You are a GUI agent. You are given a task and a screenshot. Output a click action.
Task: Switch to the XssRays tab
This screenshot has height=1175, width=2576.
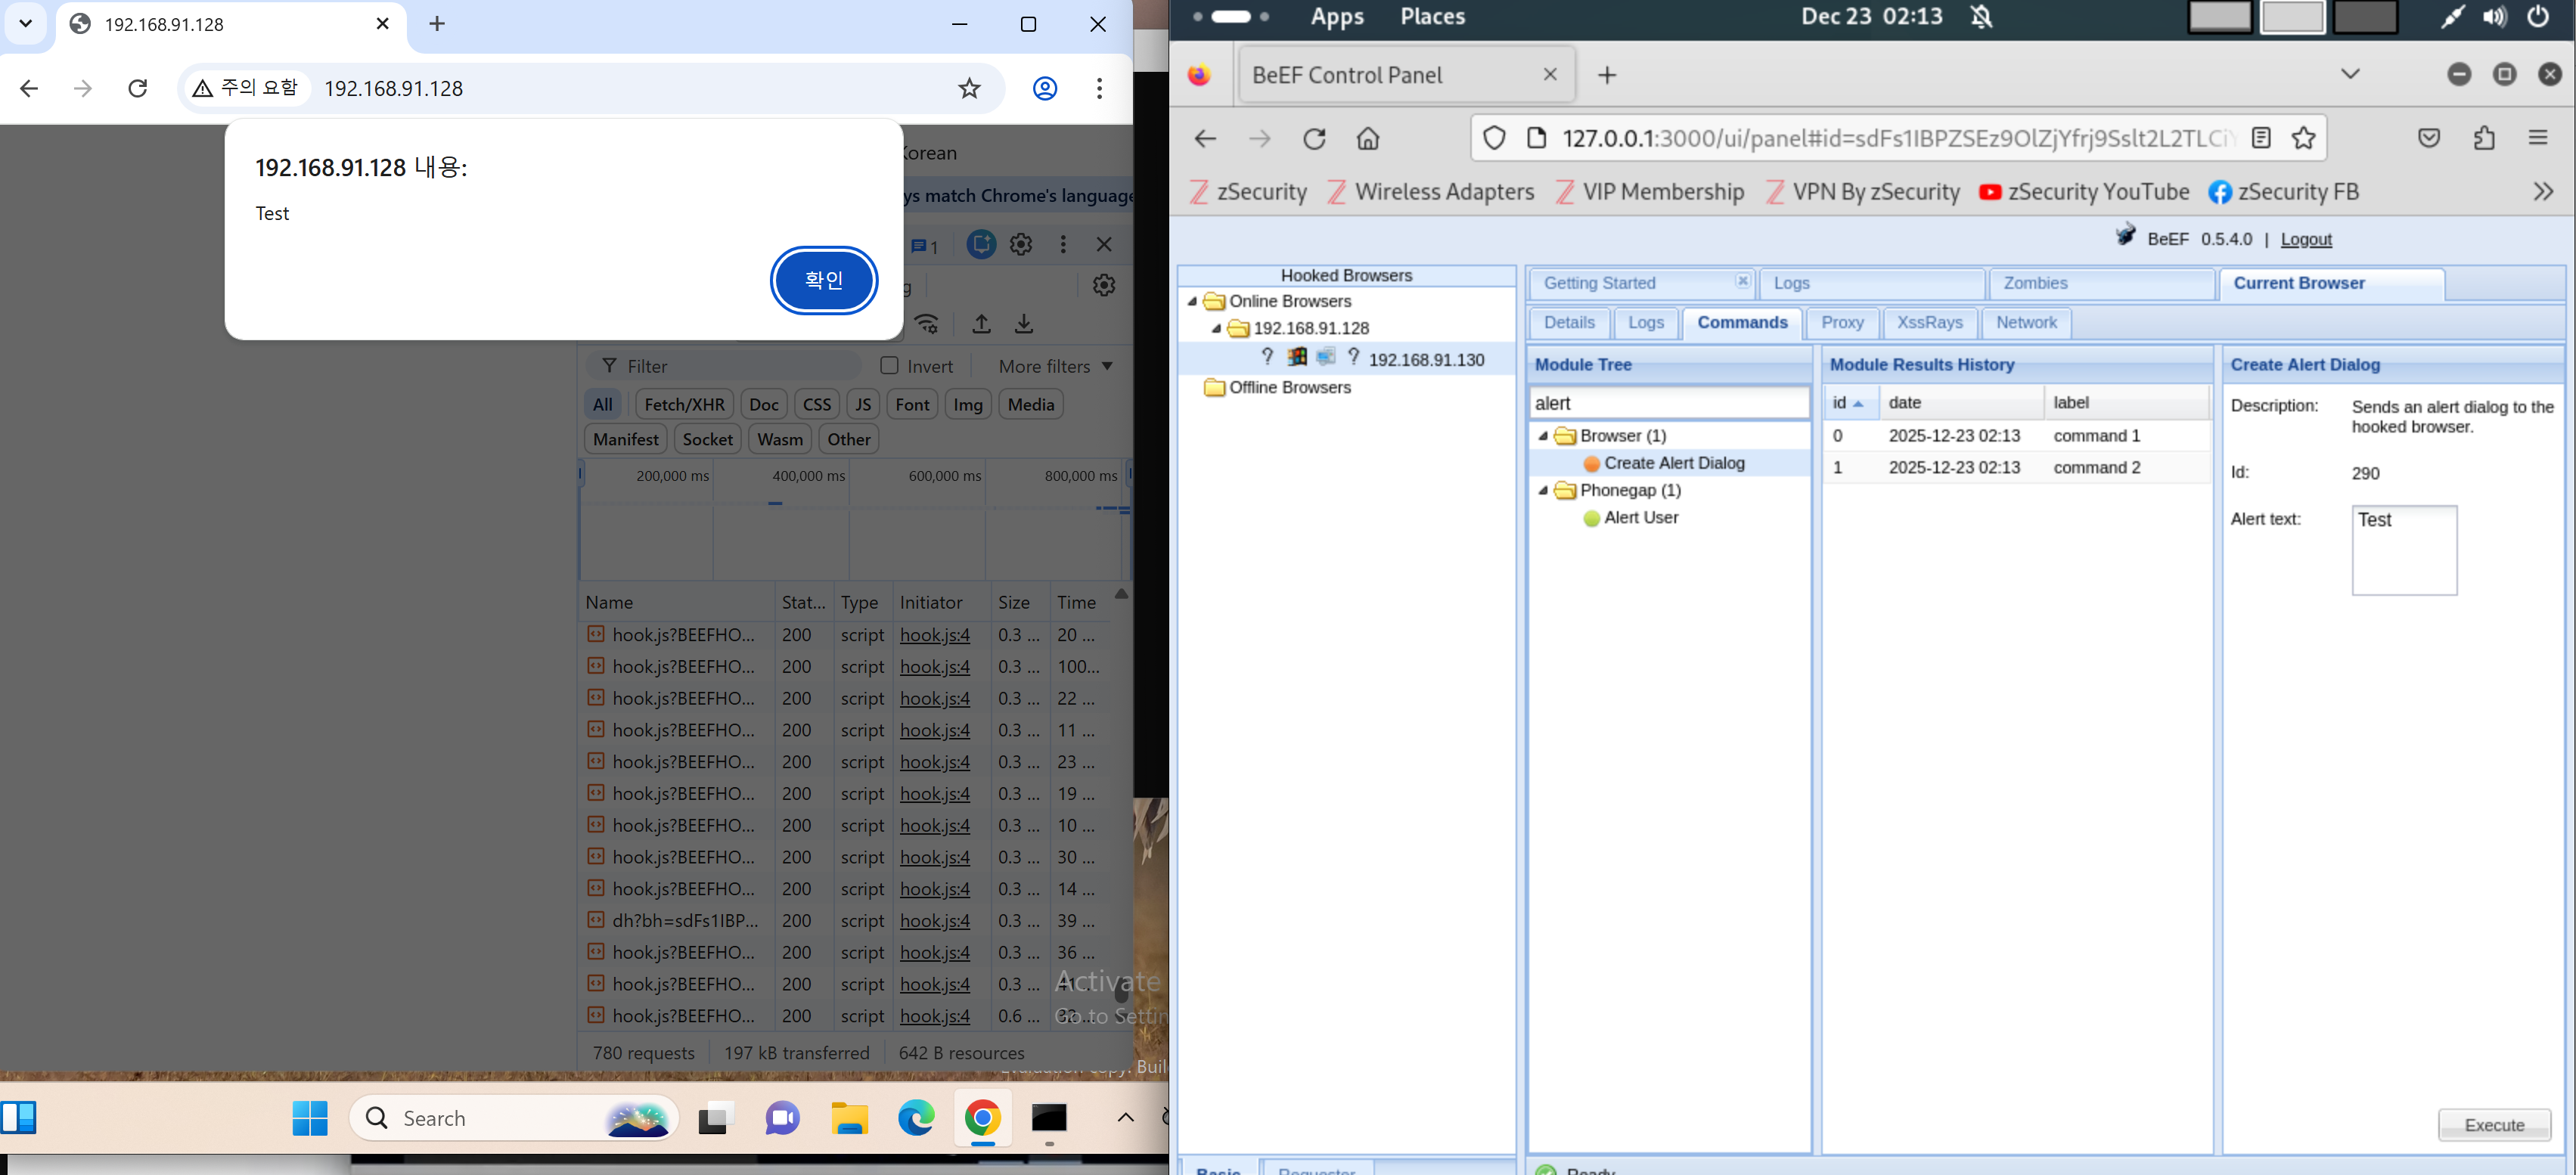click(1929, 322)
